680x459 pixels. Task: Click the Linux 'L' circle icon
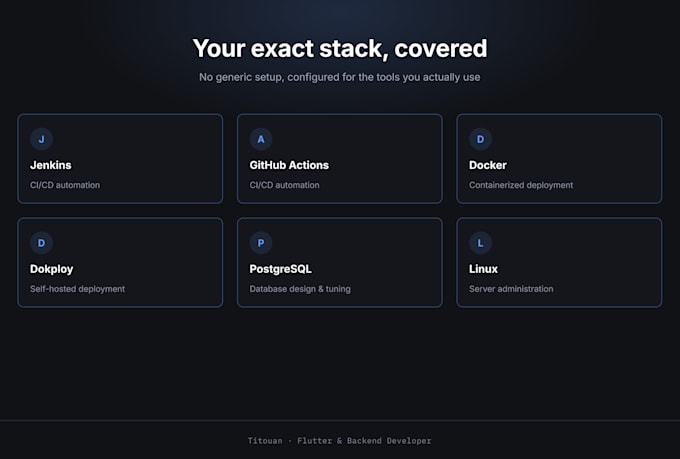481,243
